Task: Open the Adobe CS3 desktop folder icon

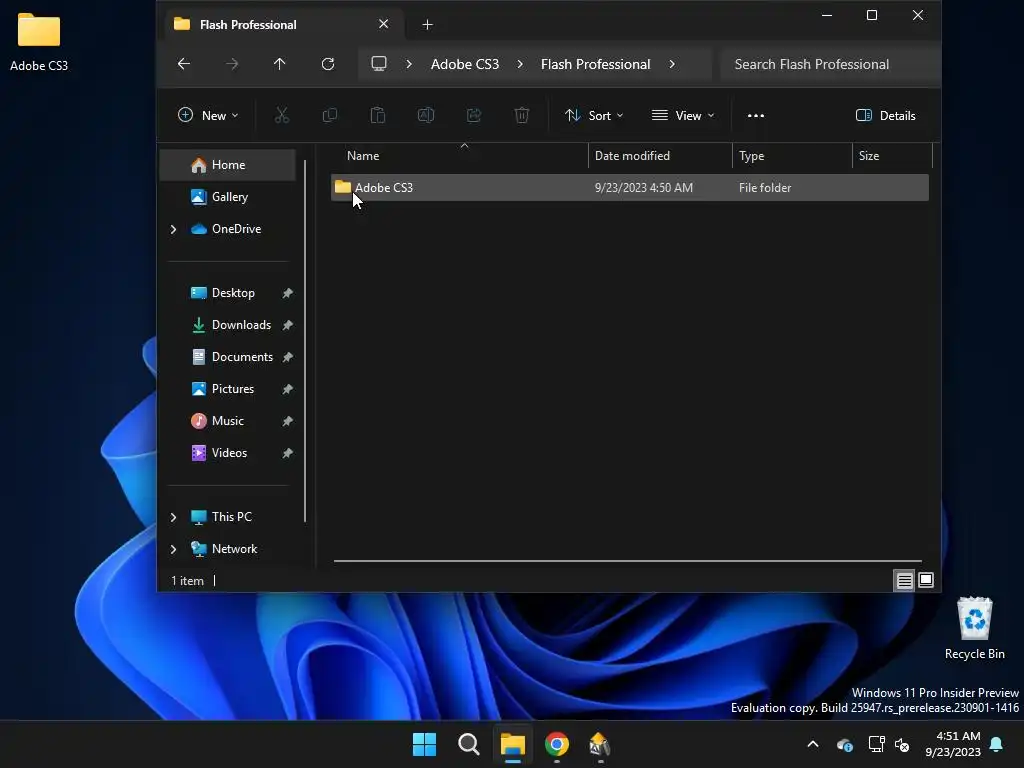Action: coord(39,40)
